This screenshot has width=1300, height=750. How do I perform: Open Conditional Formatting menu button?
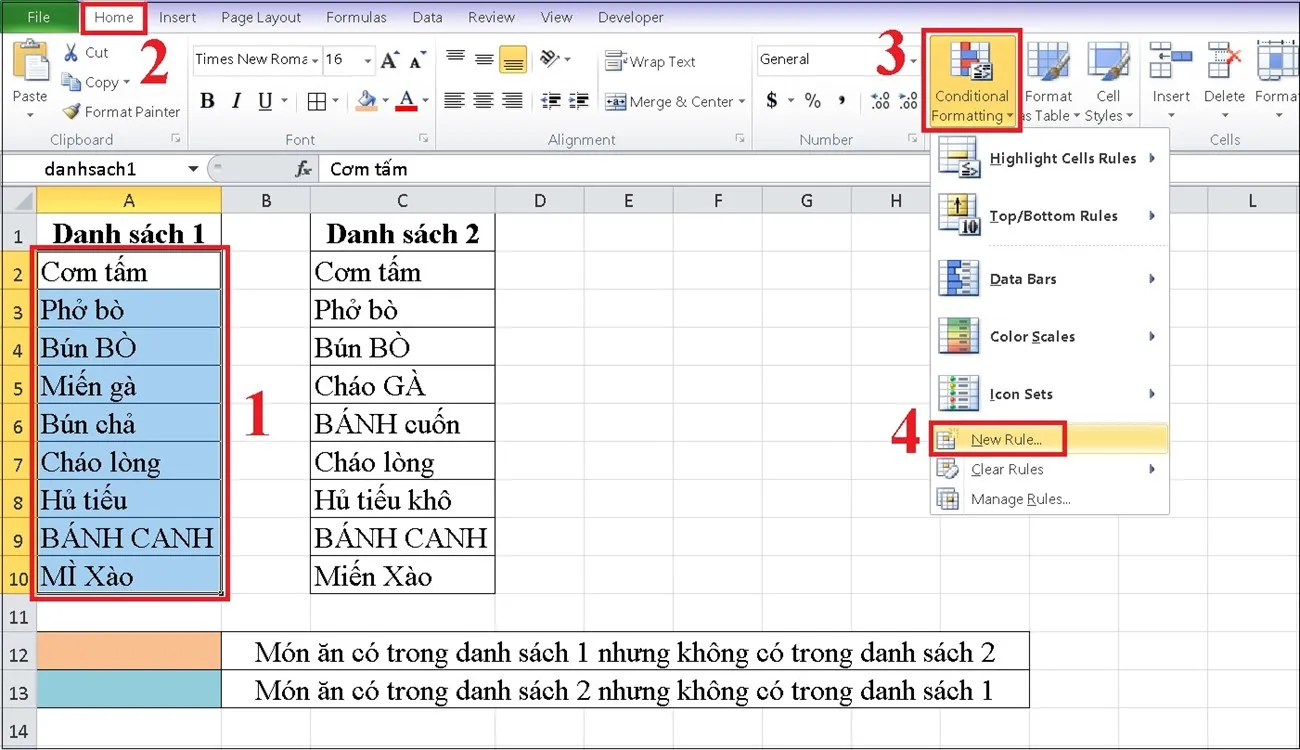click(x=971, y=82)
